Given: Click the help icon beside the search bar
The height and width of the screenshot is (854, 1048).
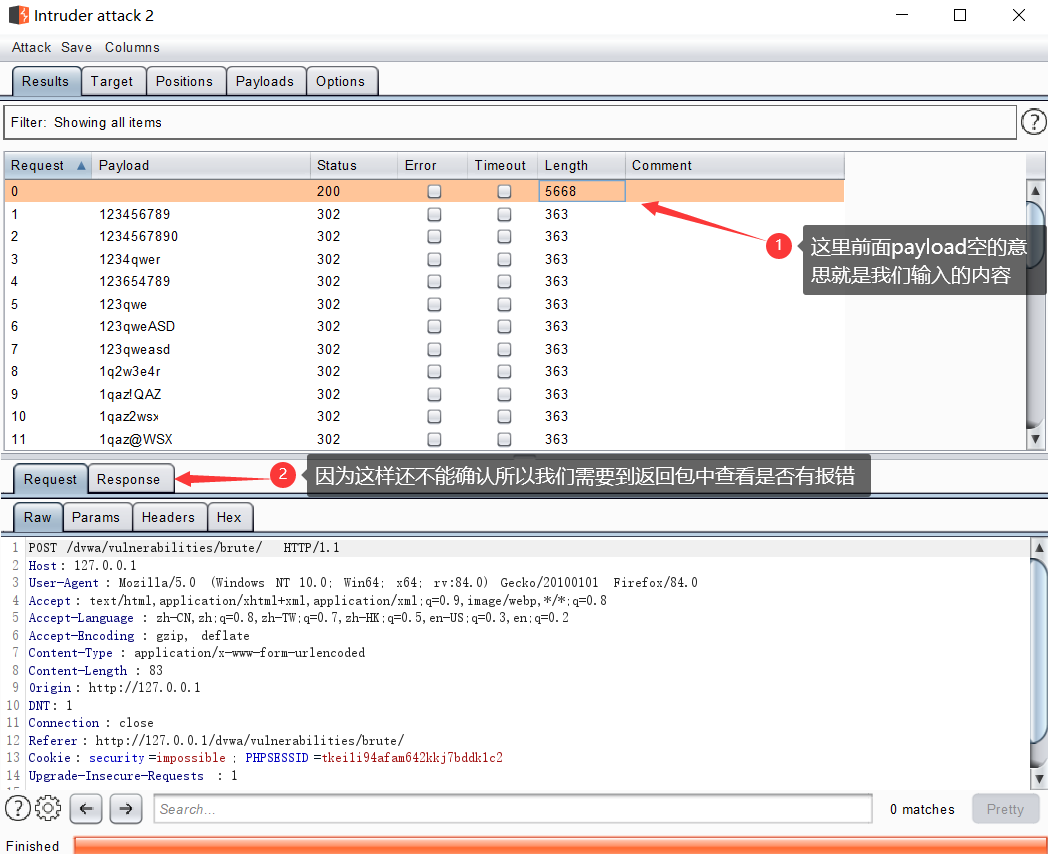Looking at the screenshot, I should [x=18, y=808].
